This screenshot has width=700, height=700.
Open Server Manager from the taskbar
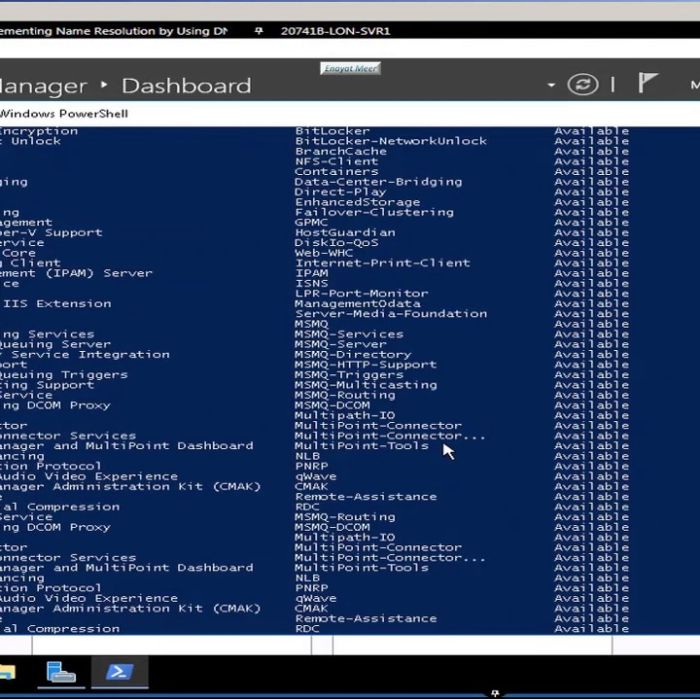(x=61, y=672)
